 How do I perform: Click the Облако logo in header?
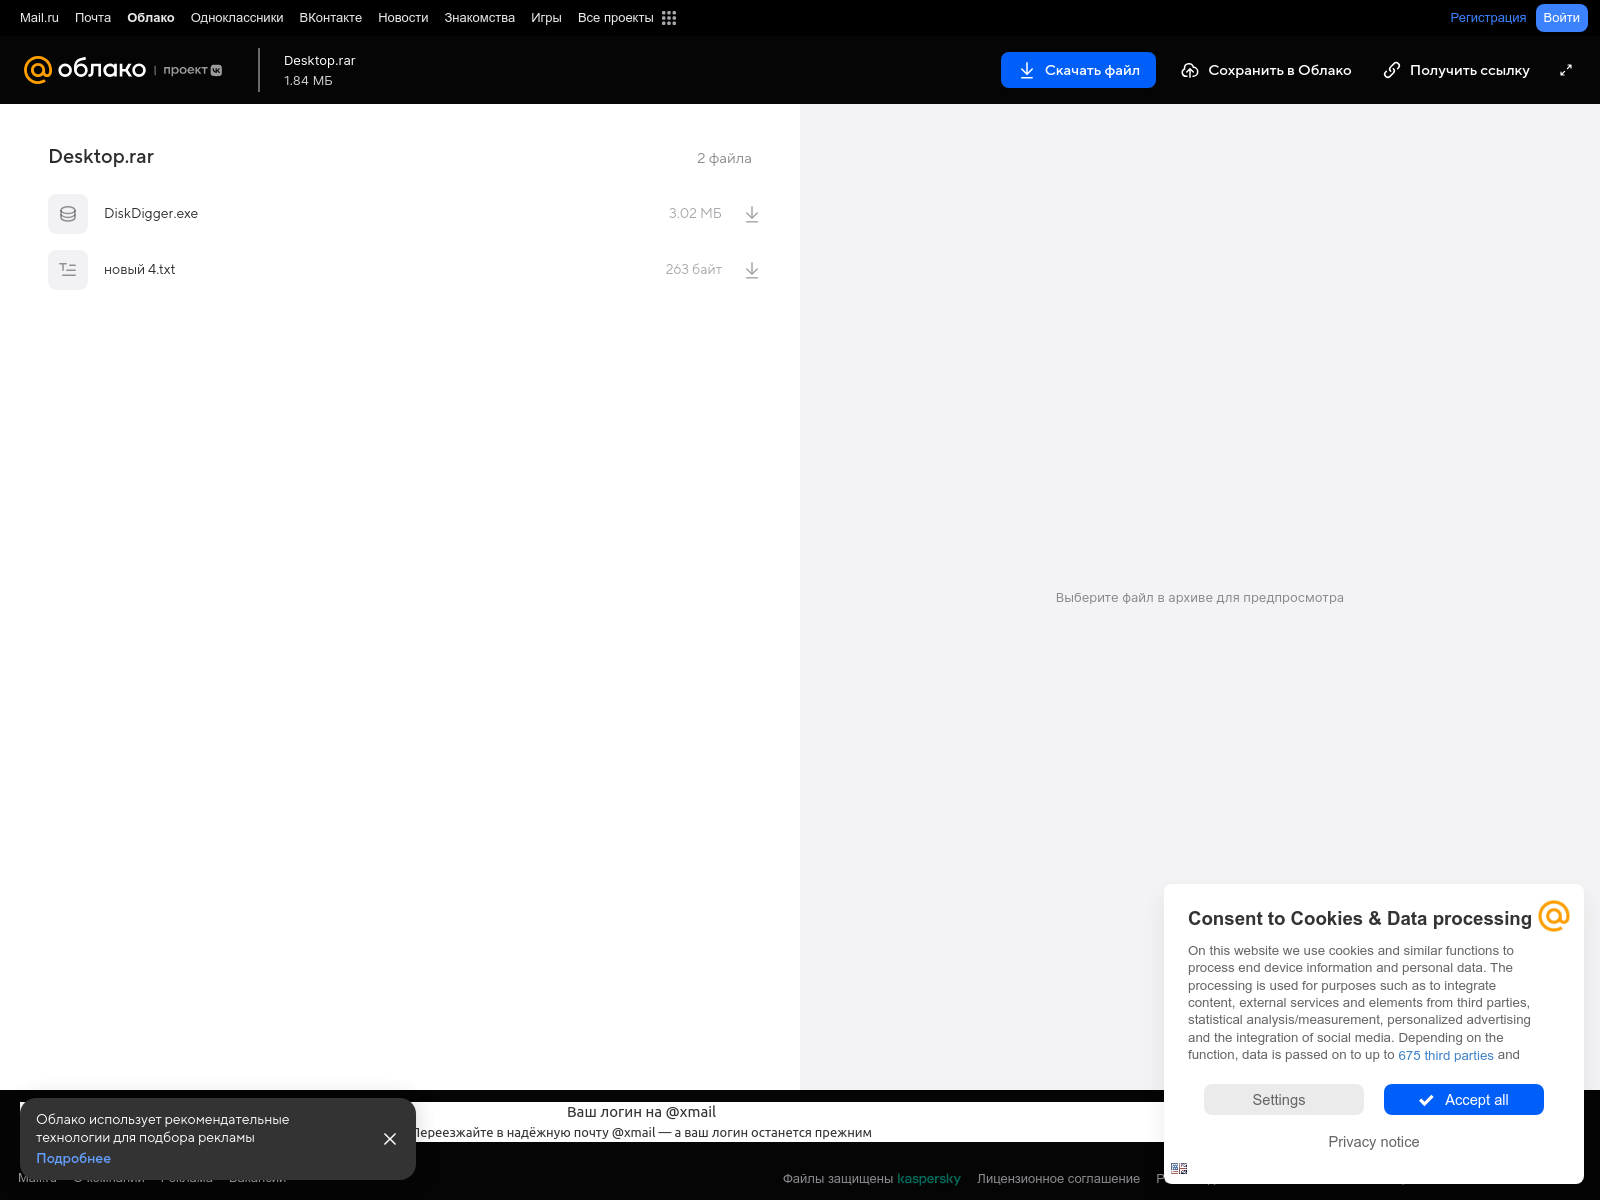click(85, 69)
